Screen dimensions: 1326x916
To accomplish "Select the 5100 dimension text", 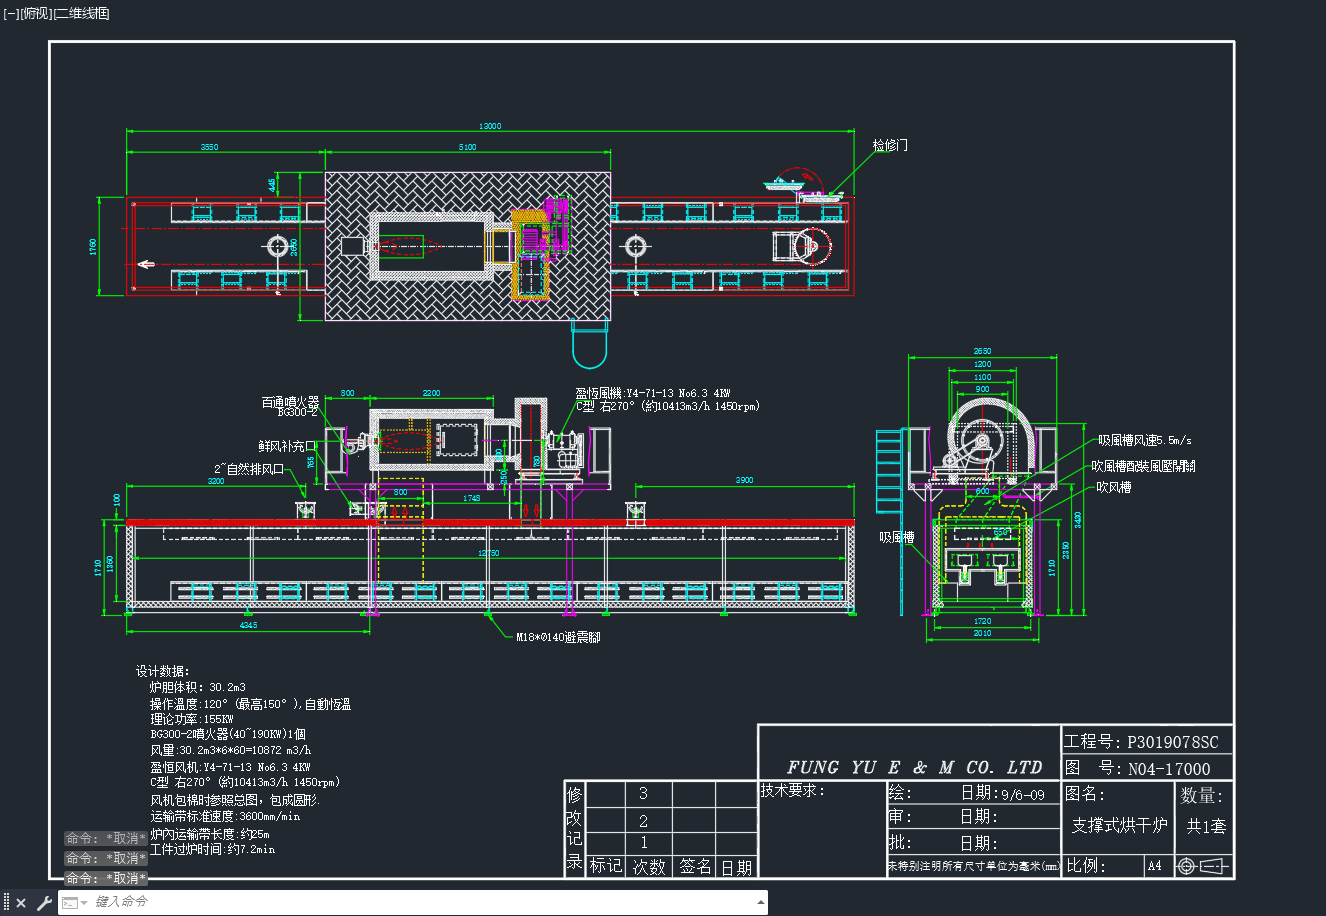I will [x=467, y=147].
